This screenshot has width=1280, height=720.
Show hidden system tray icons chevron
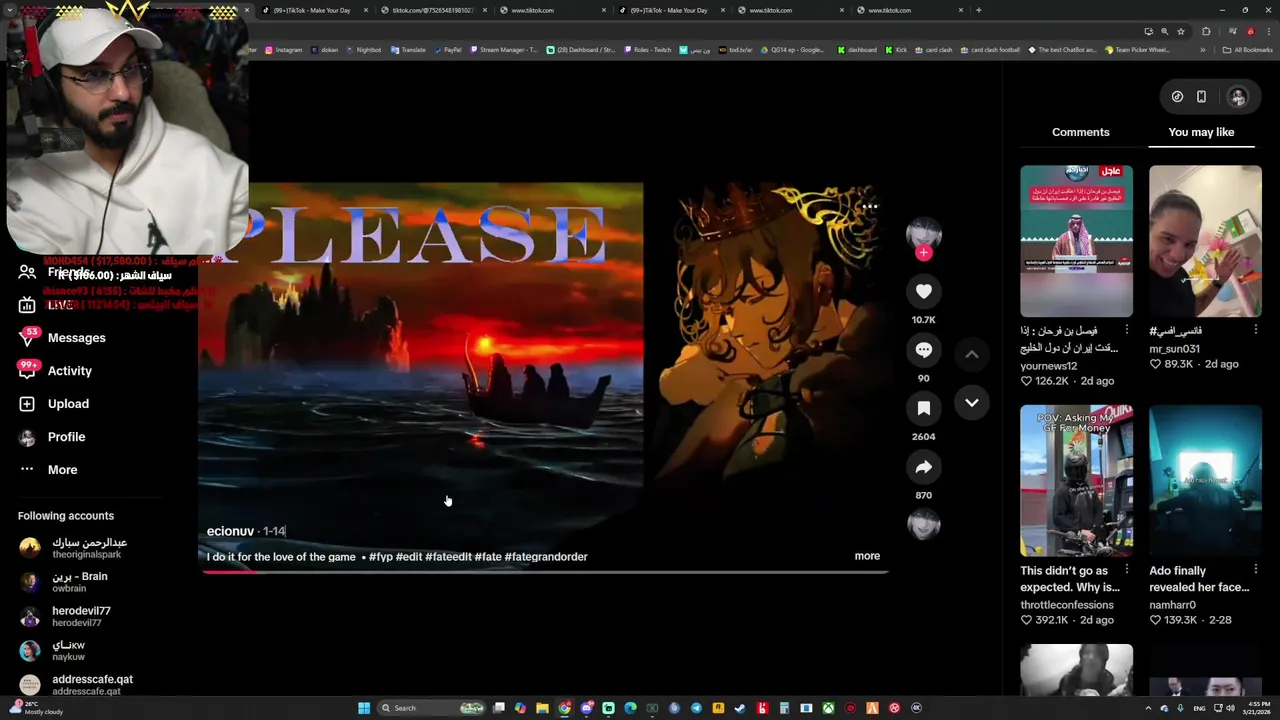coord(1148,708)
